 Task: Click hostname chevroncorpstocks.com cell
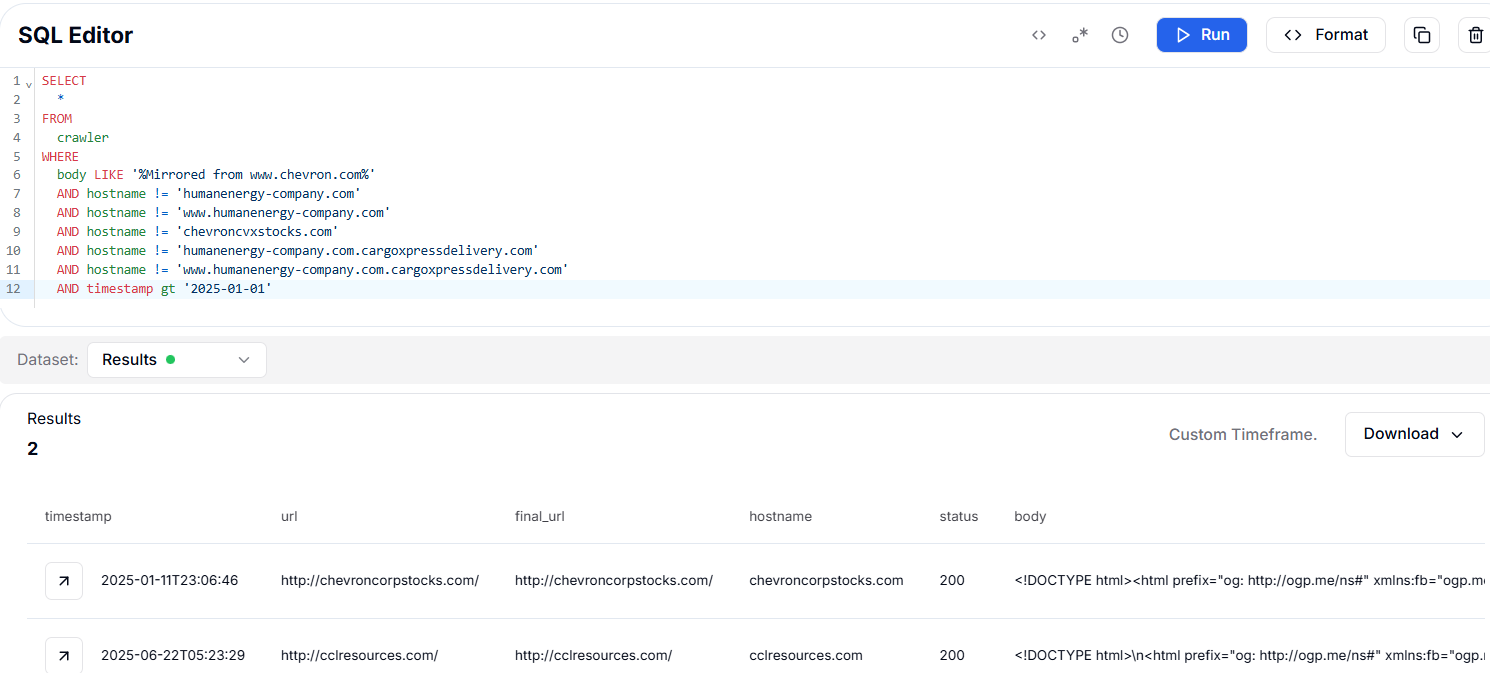tap(826, 581)
